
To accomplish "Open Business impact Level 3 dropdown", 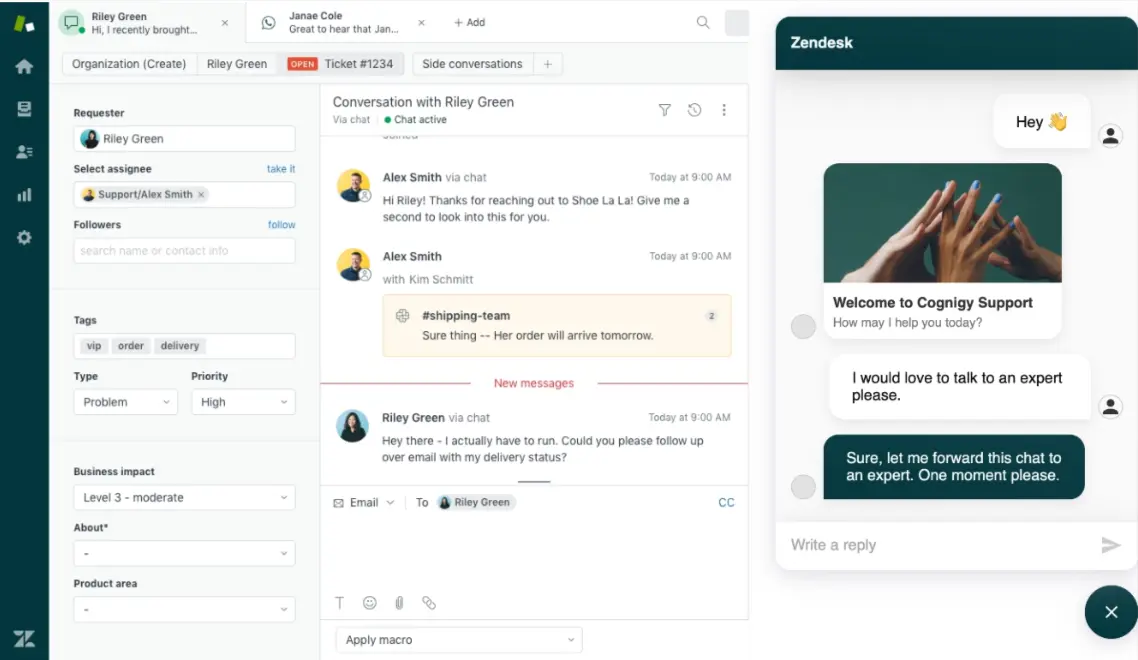I will (x=184, y=497).
